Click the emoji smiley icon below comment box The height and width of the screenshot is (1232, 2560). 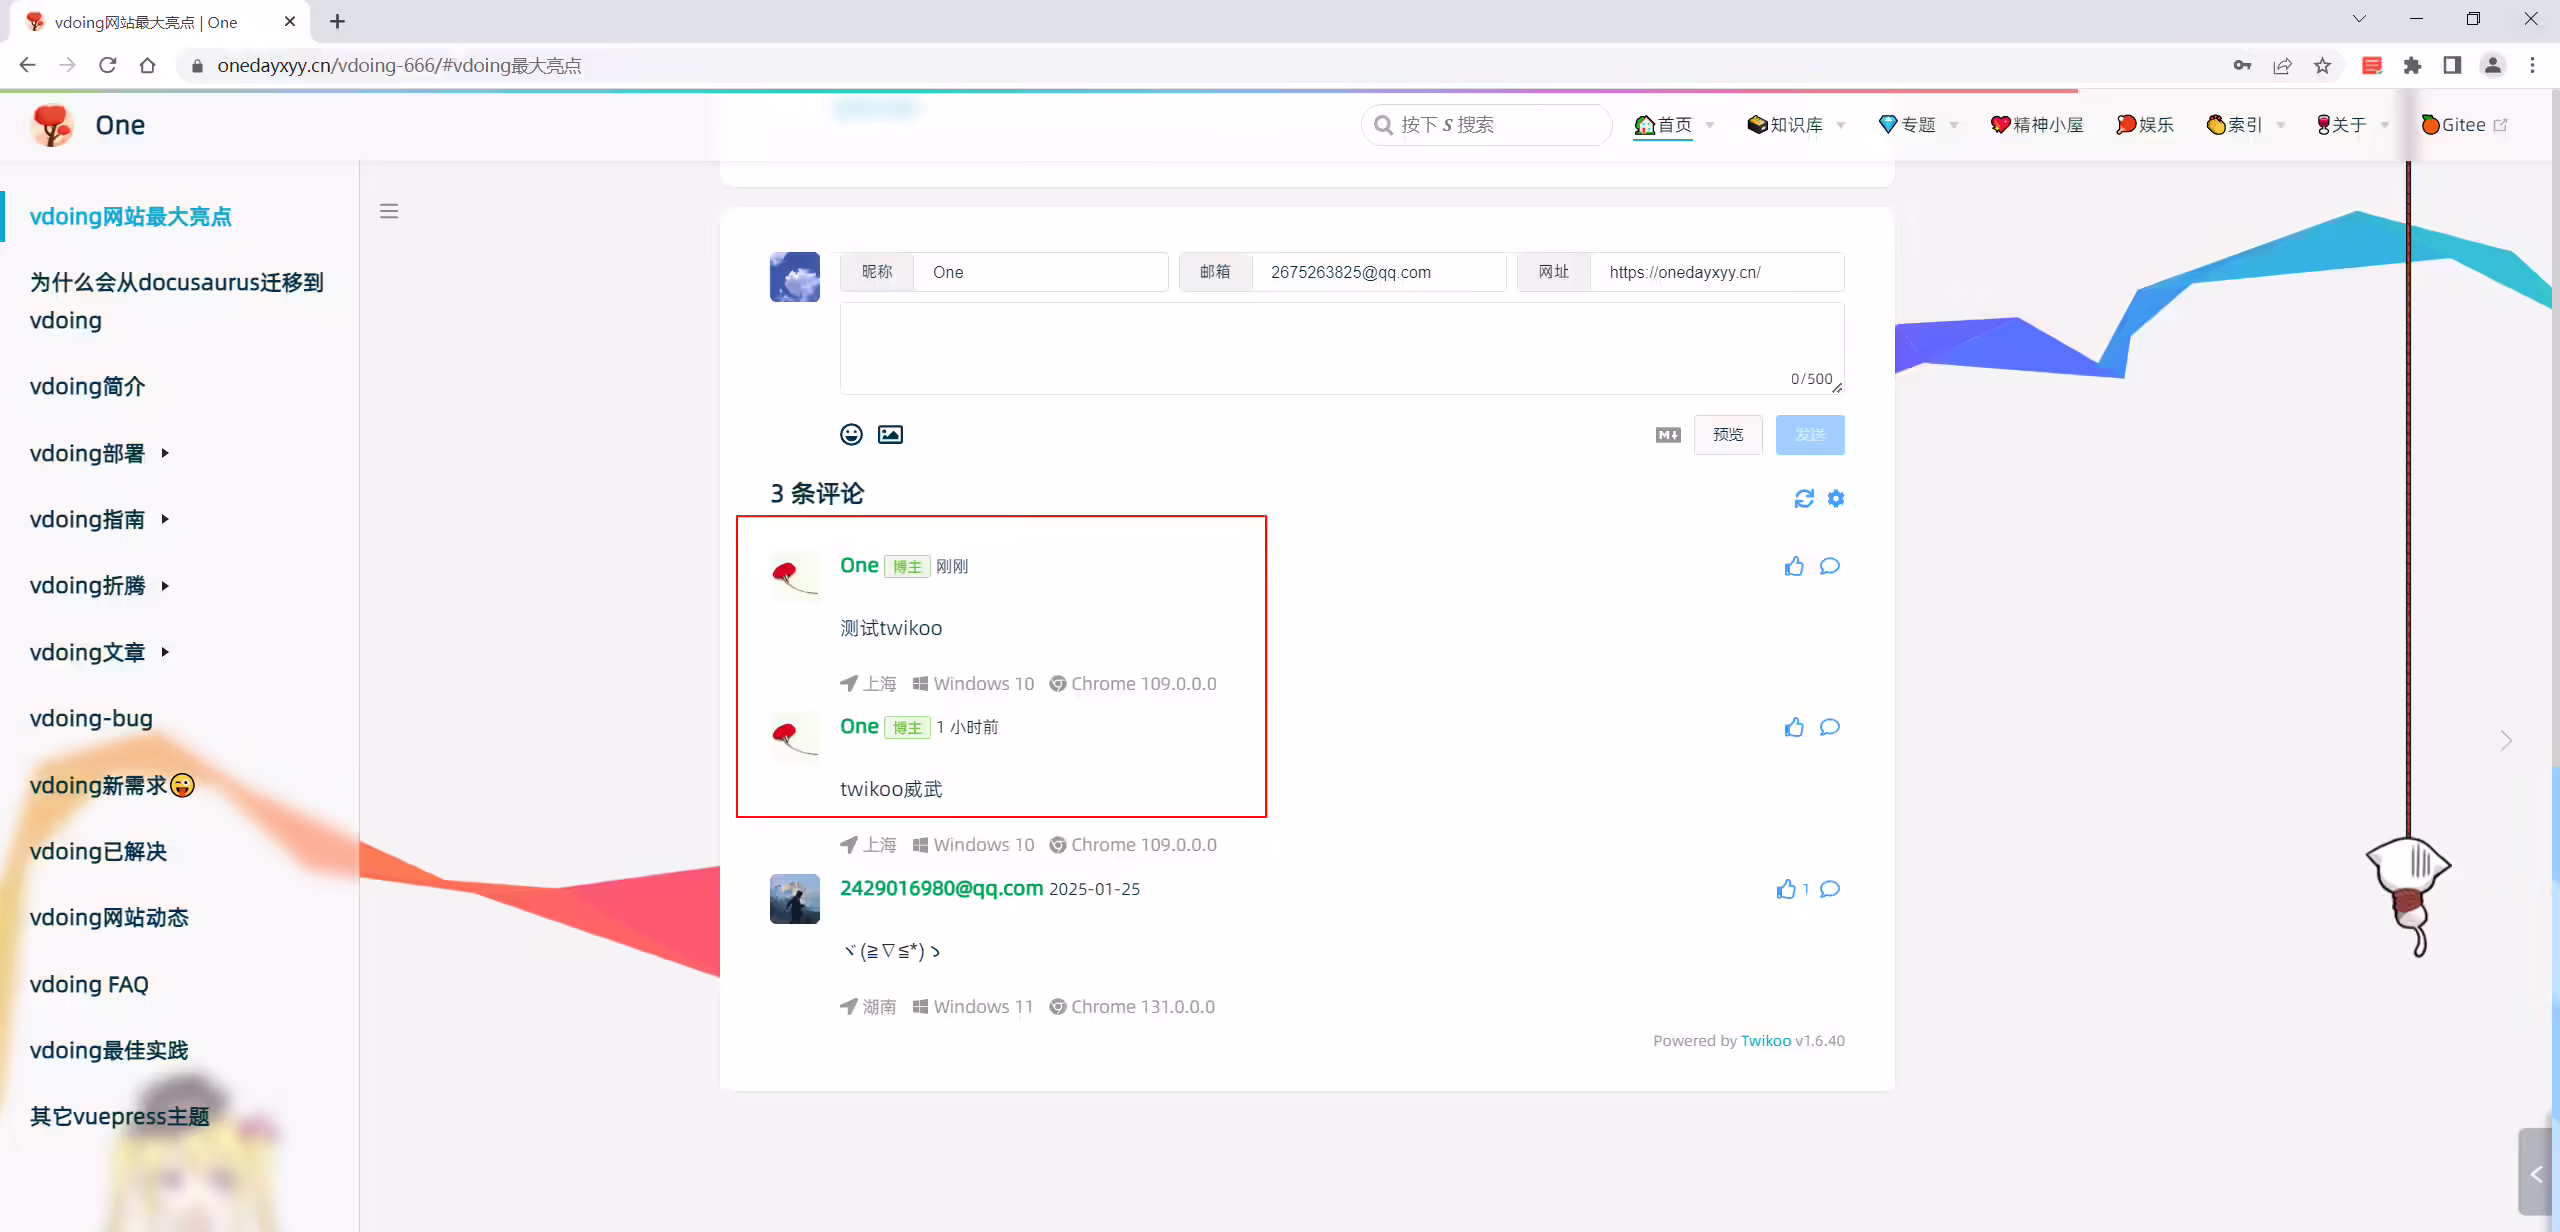[851, 434]
